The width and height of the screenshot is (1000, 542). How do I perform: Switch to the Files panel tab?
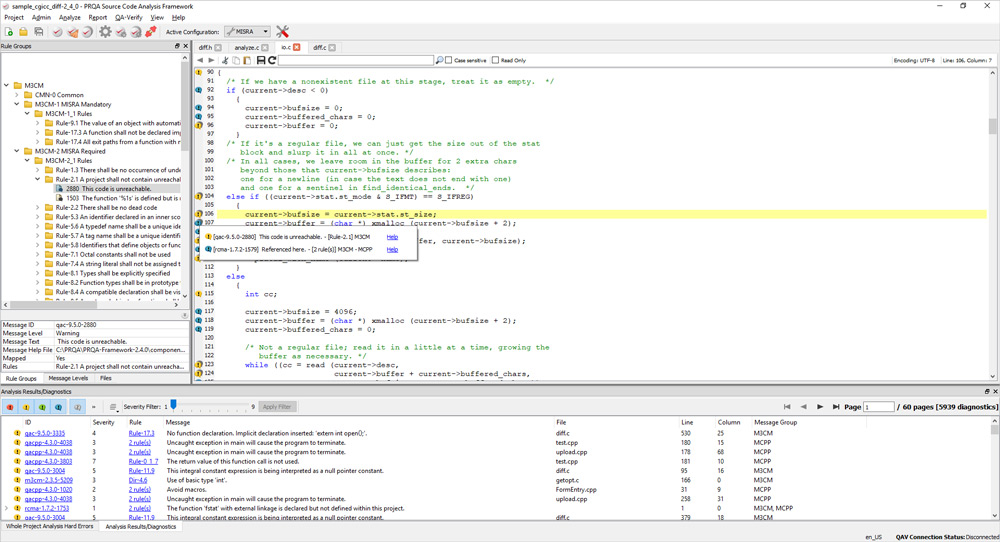coord(106,379)
